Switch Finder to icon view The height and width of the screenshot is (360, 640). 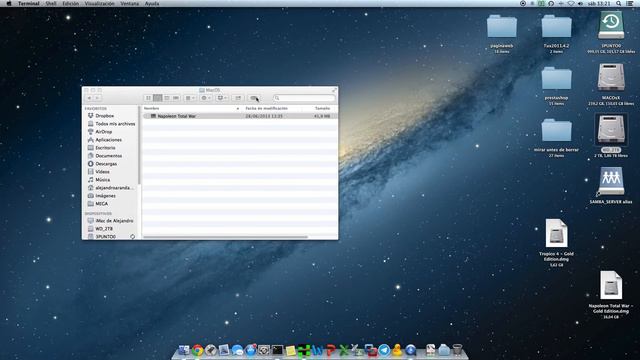pyautogui.click(x=148, y=98)
